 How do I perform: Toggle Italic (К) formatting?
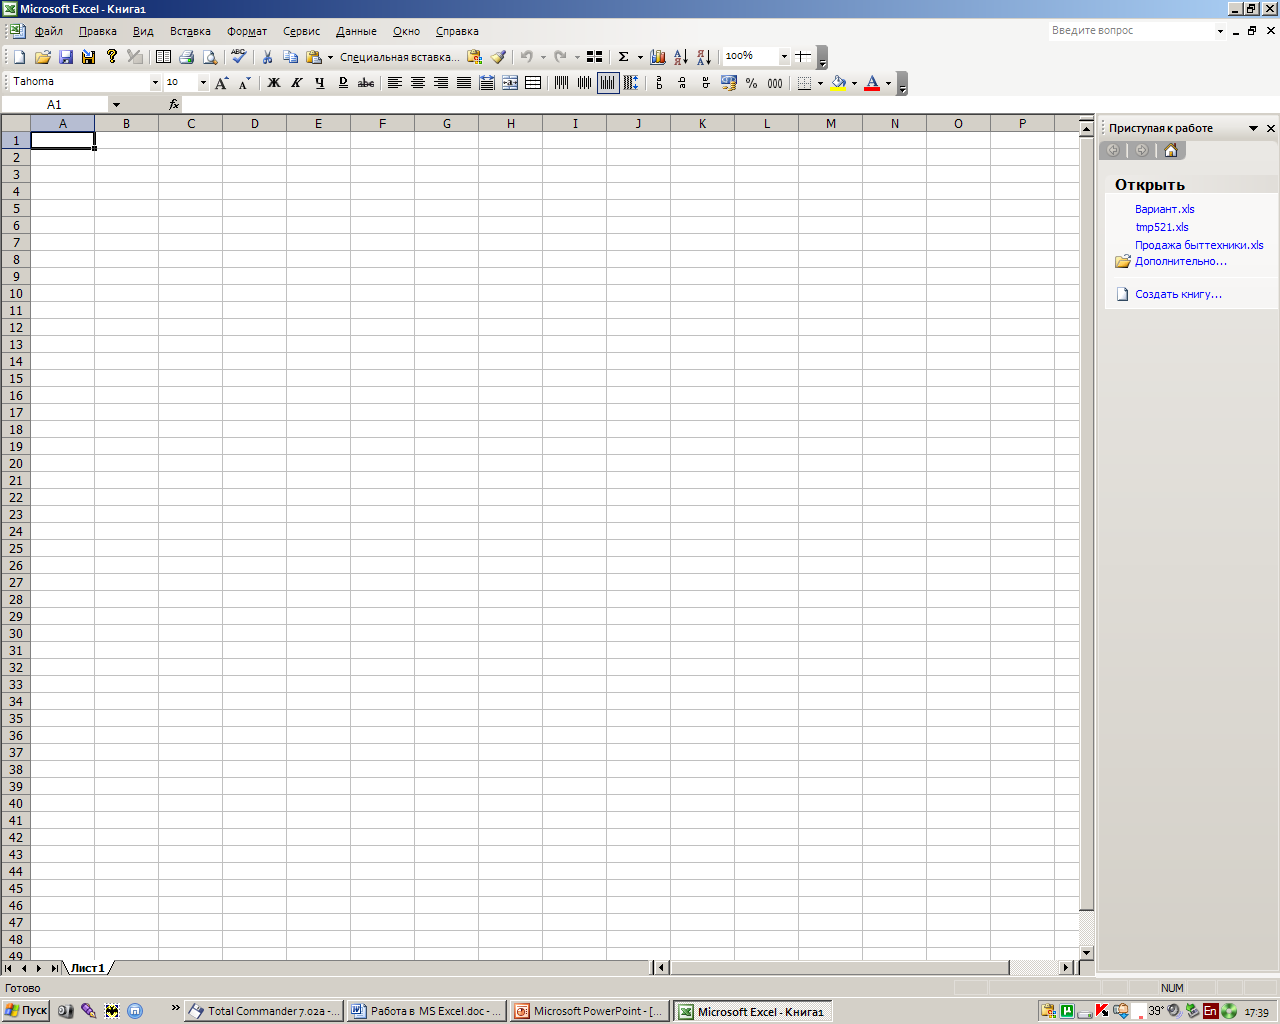[x=297, y=83]
